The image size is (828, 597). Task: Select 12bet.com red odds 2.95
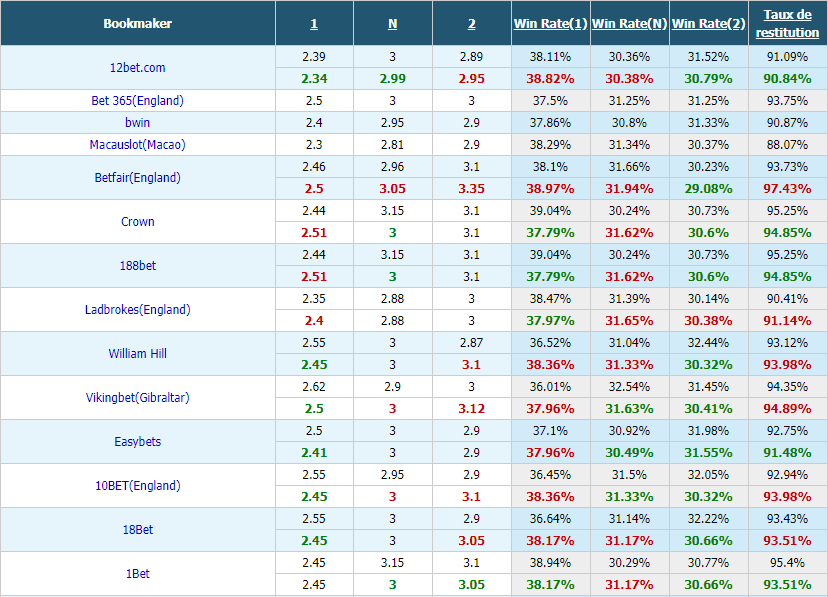(x=472, y=79)
